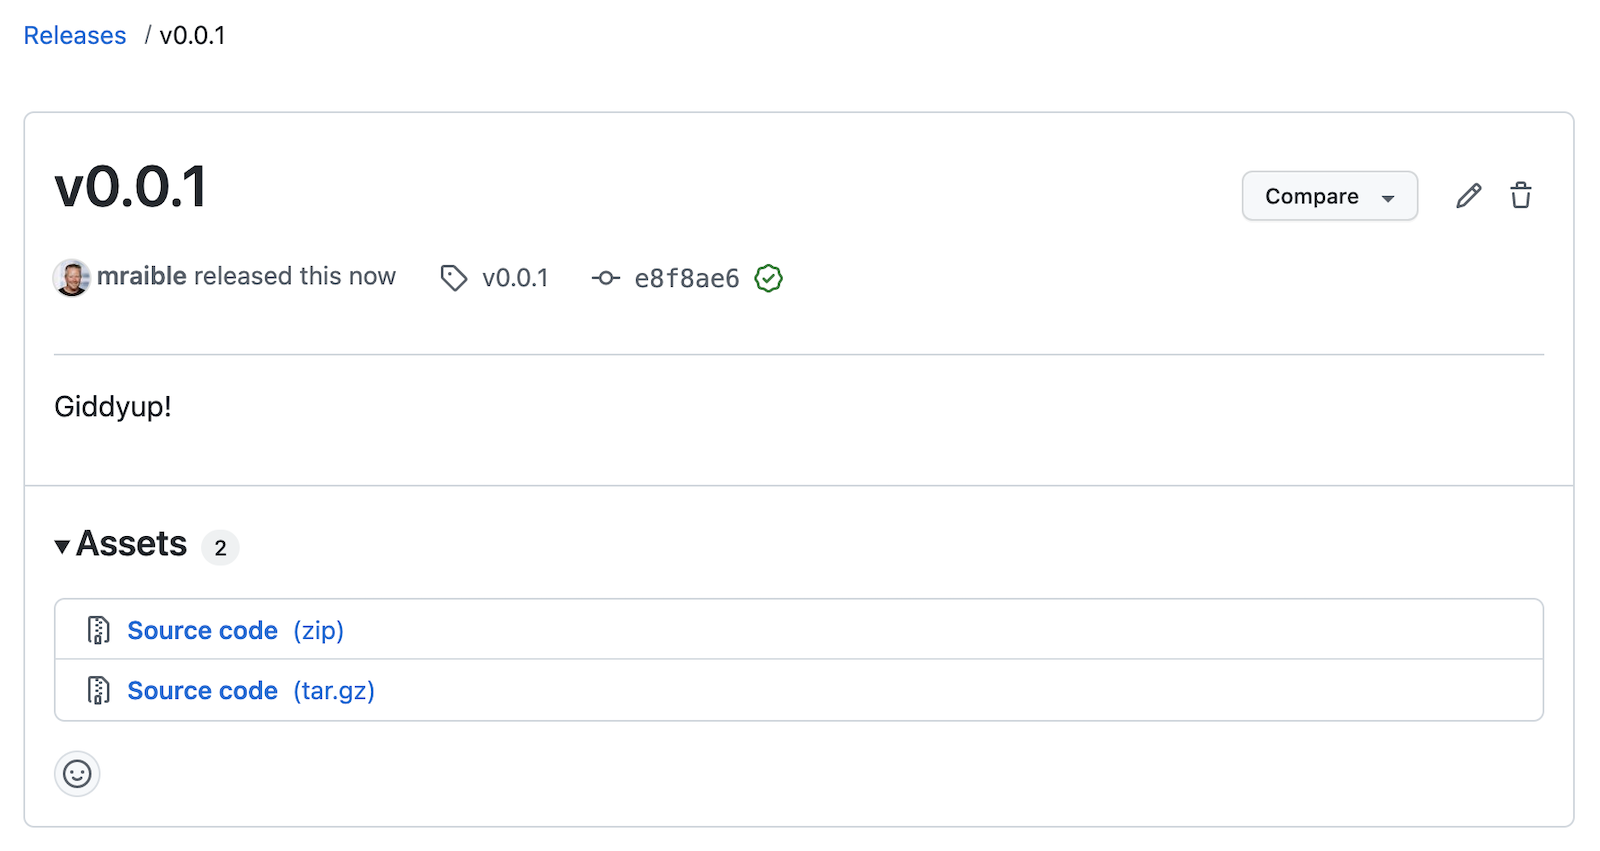
Task: Click the zip archive file icon
Action: (x=99, y=630)
